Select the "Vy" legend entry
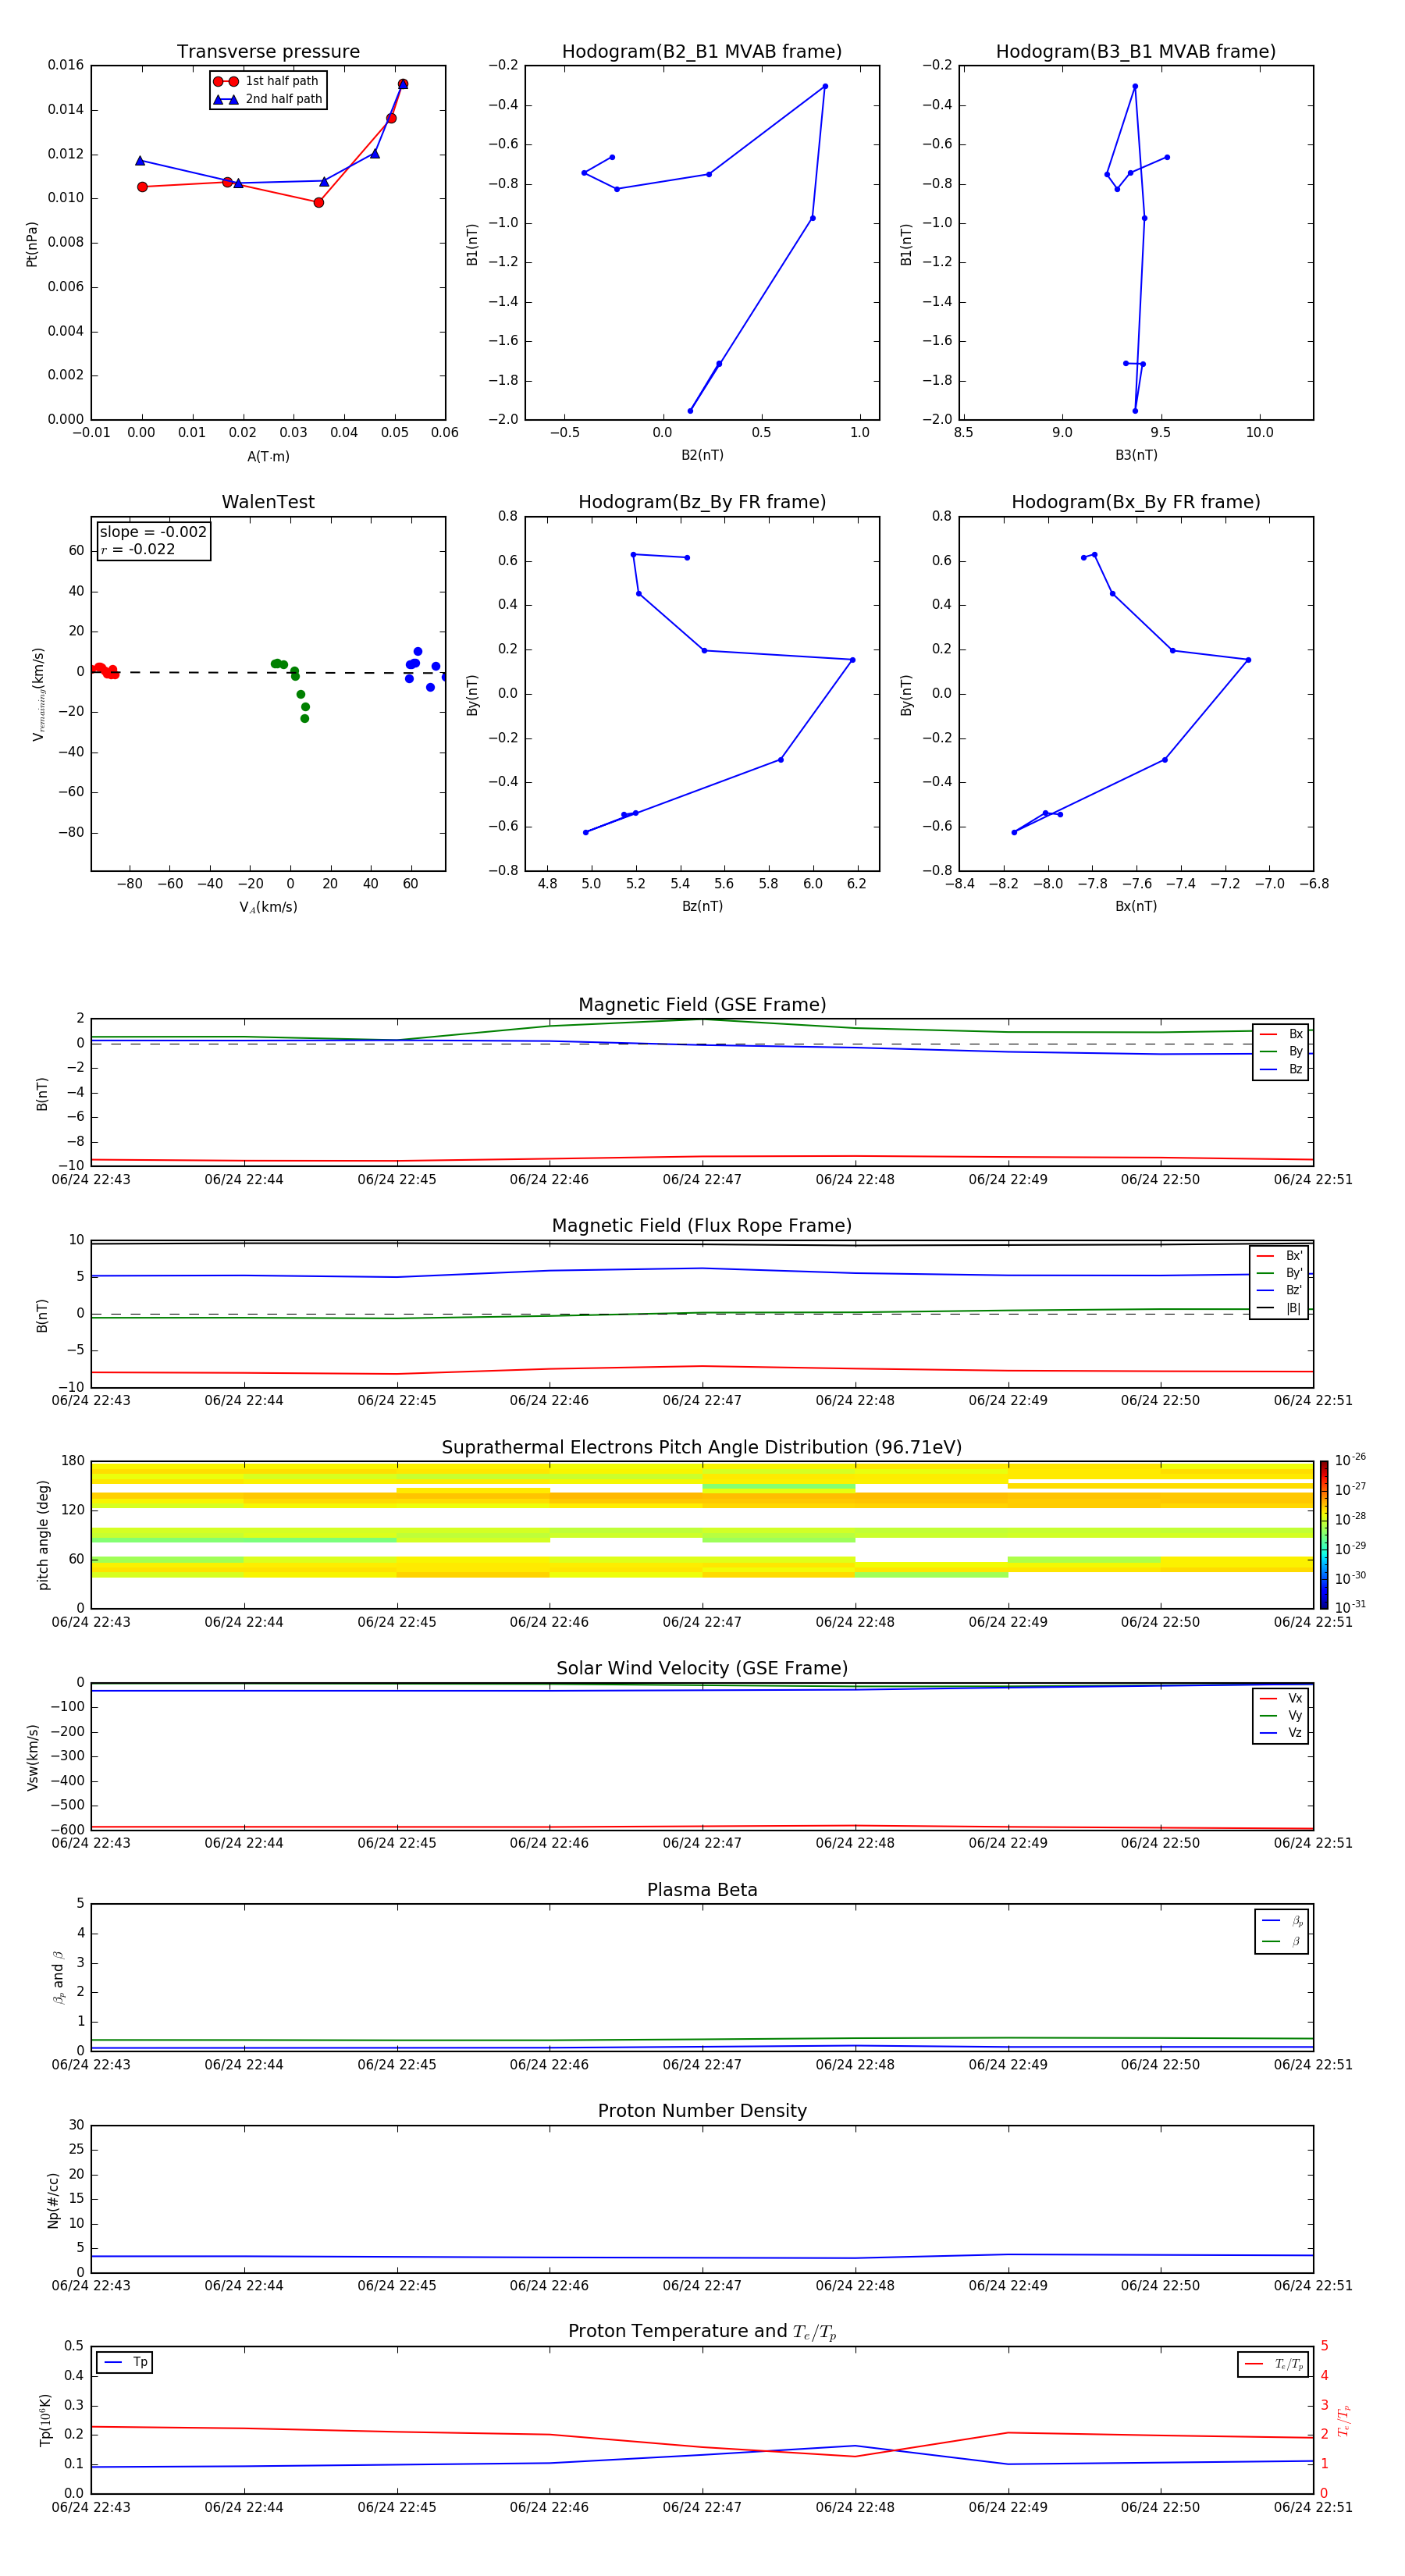Screen dimensions: 1405x2576 pyautogui.click(x=1281, y=1715)
